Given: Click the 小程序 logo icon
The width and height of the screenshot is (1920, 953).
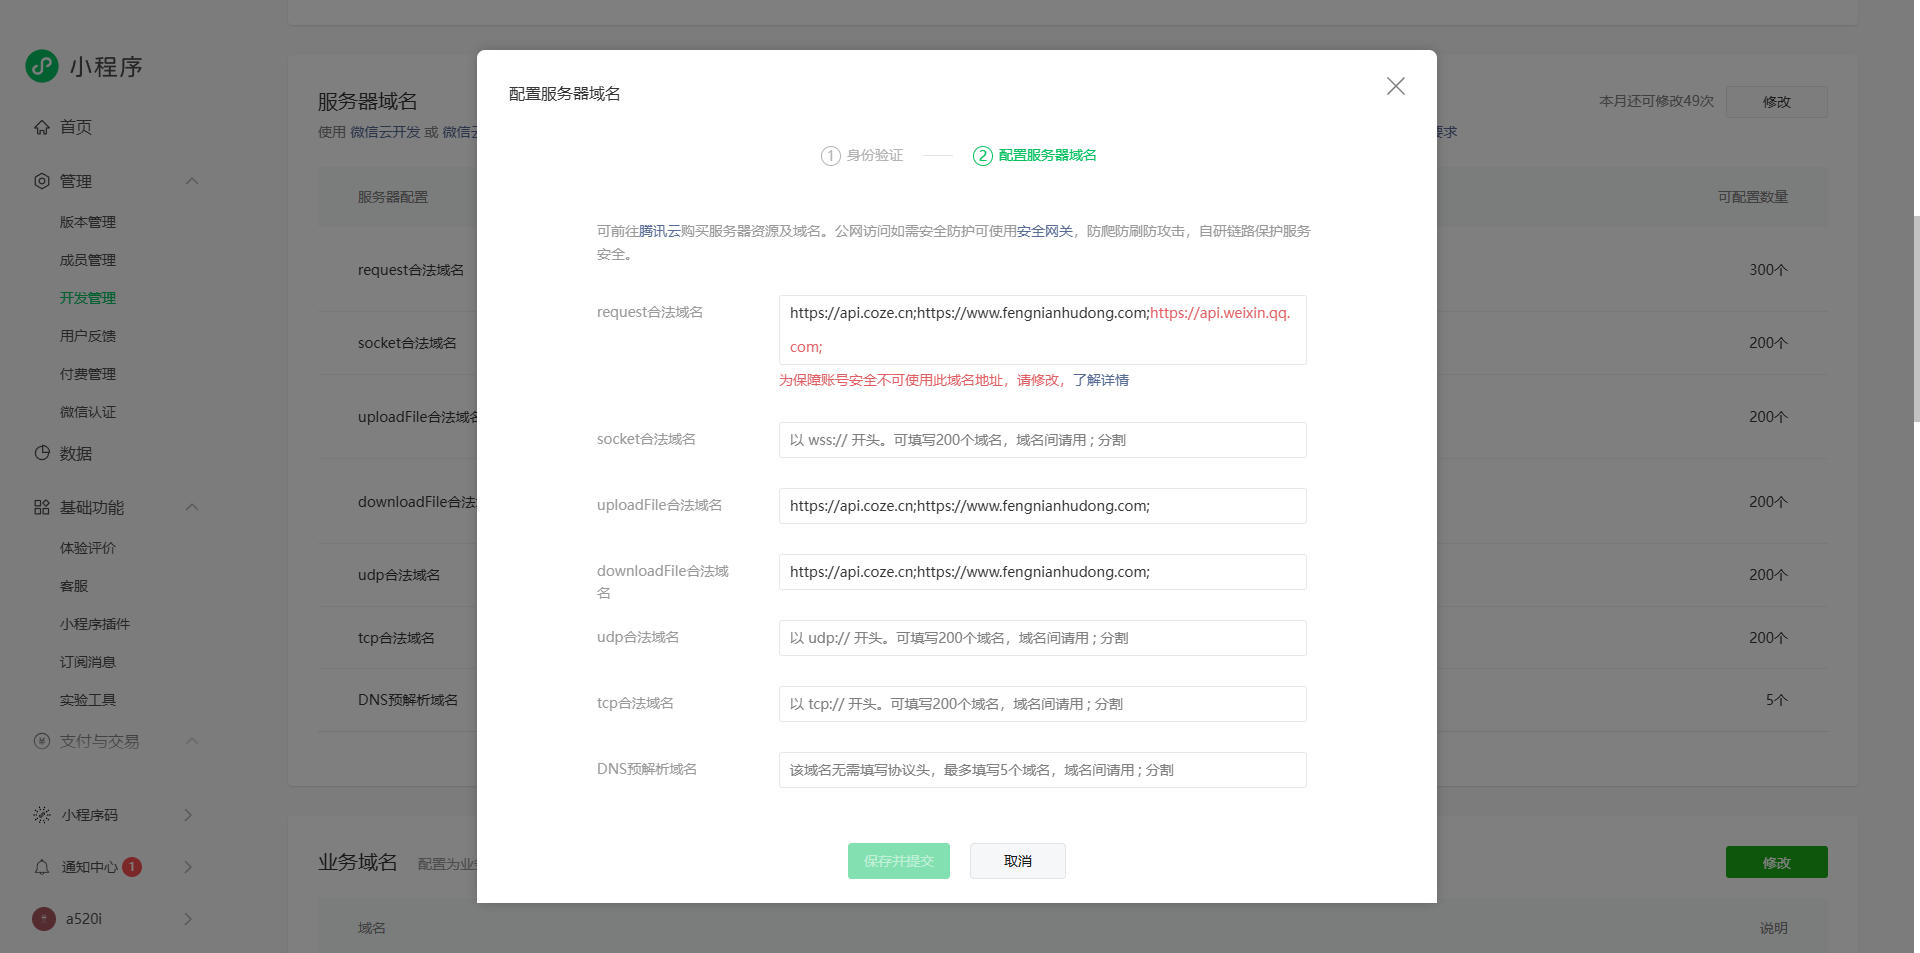Looking at the screenshot, I should (x=42, y=66).
